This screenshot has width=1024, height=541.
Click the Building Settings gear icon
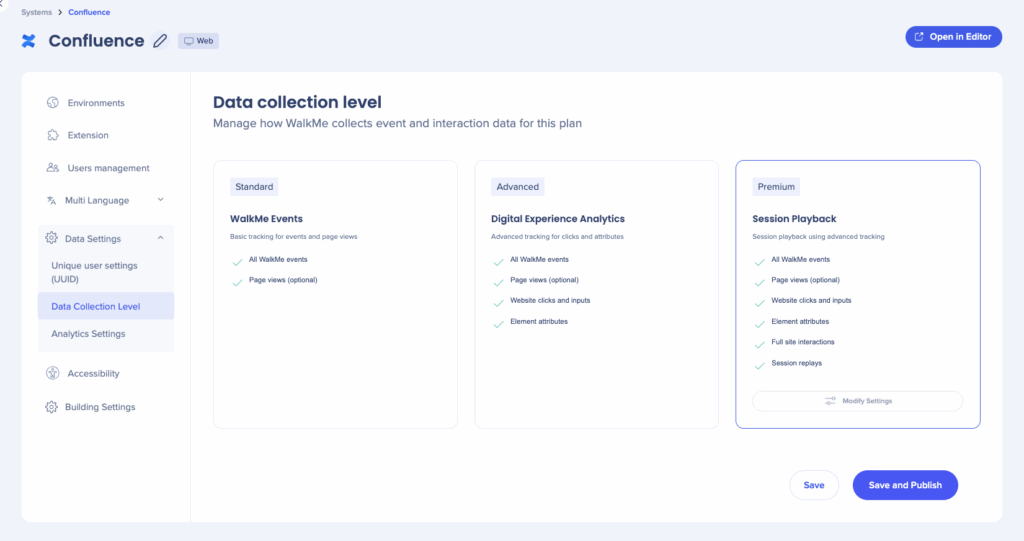[51, 407]
